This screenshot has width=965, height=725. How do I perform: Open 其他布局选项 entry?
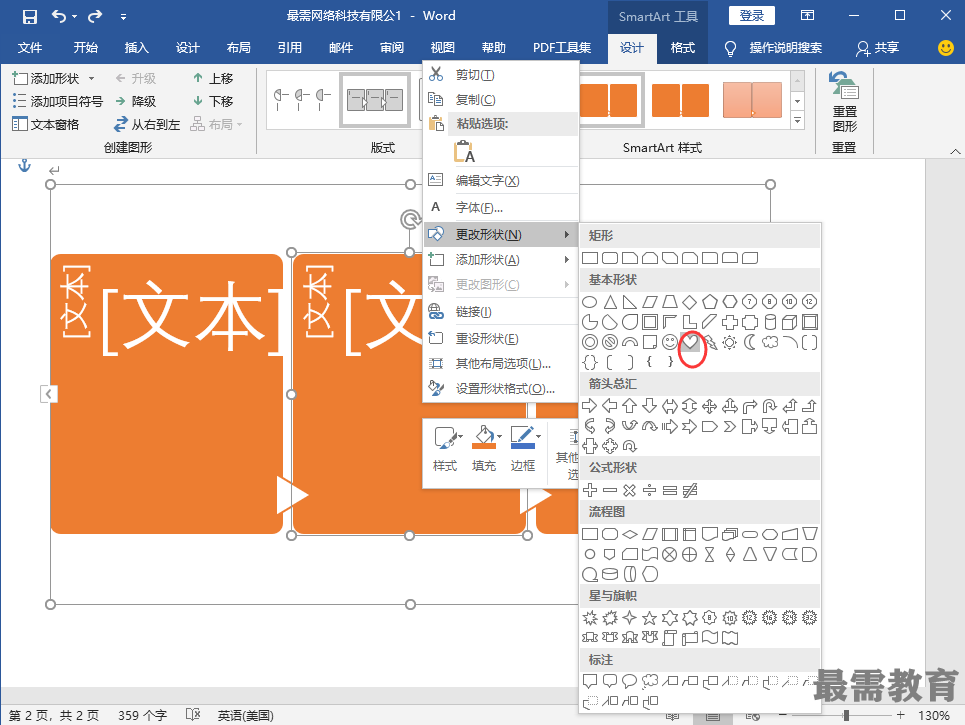[501, 364]
